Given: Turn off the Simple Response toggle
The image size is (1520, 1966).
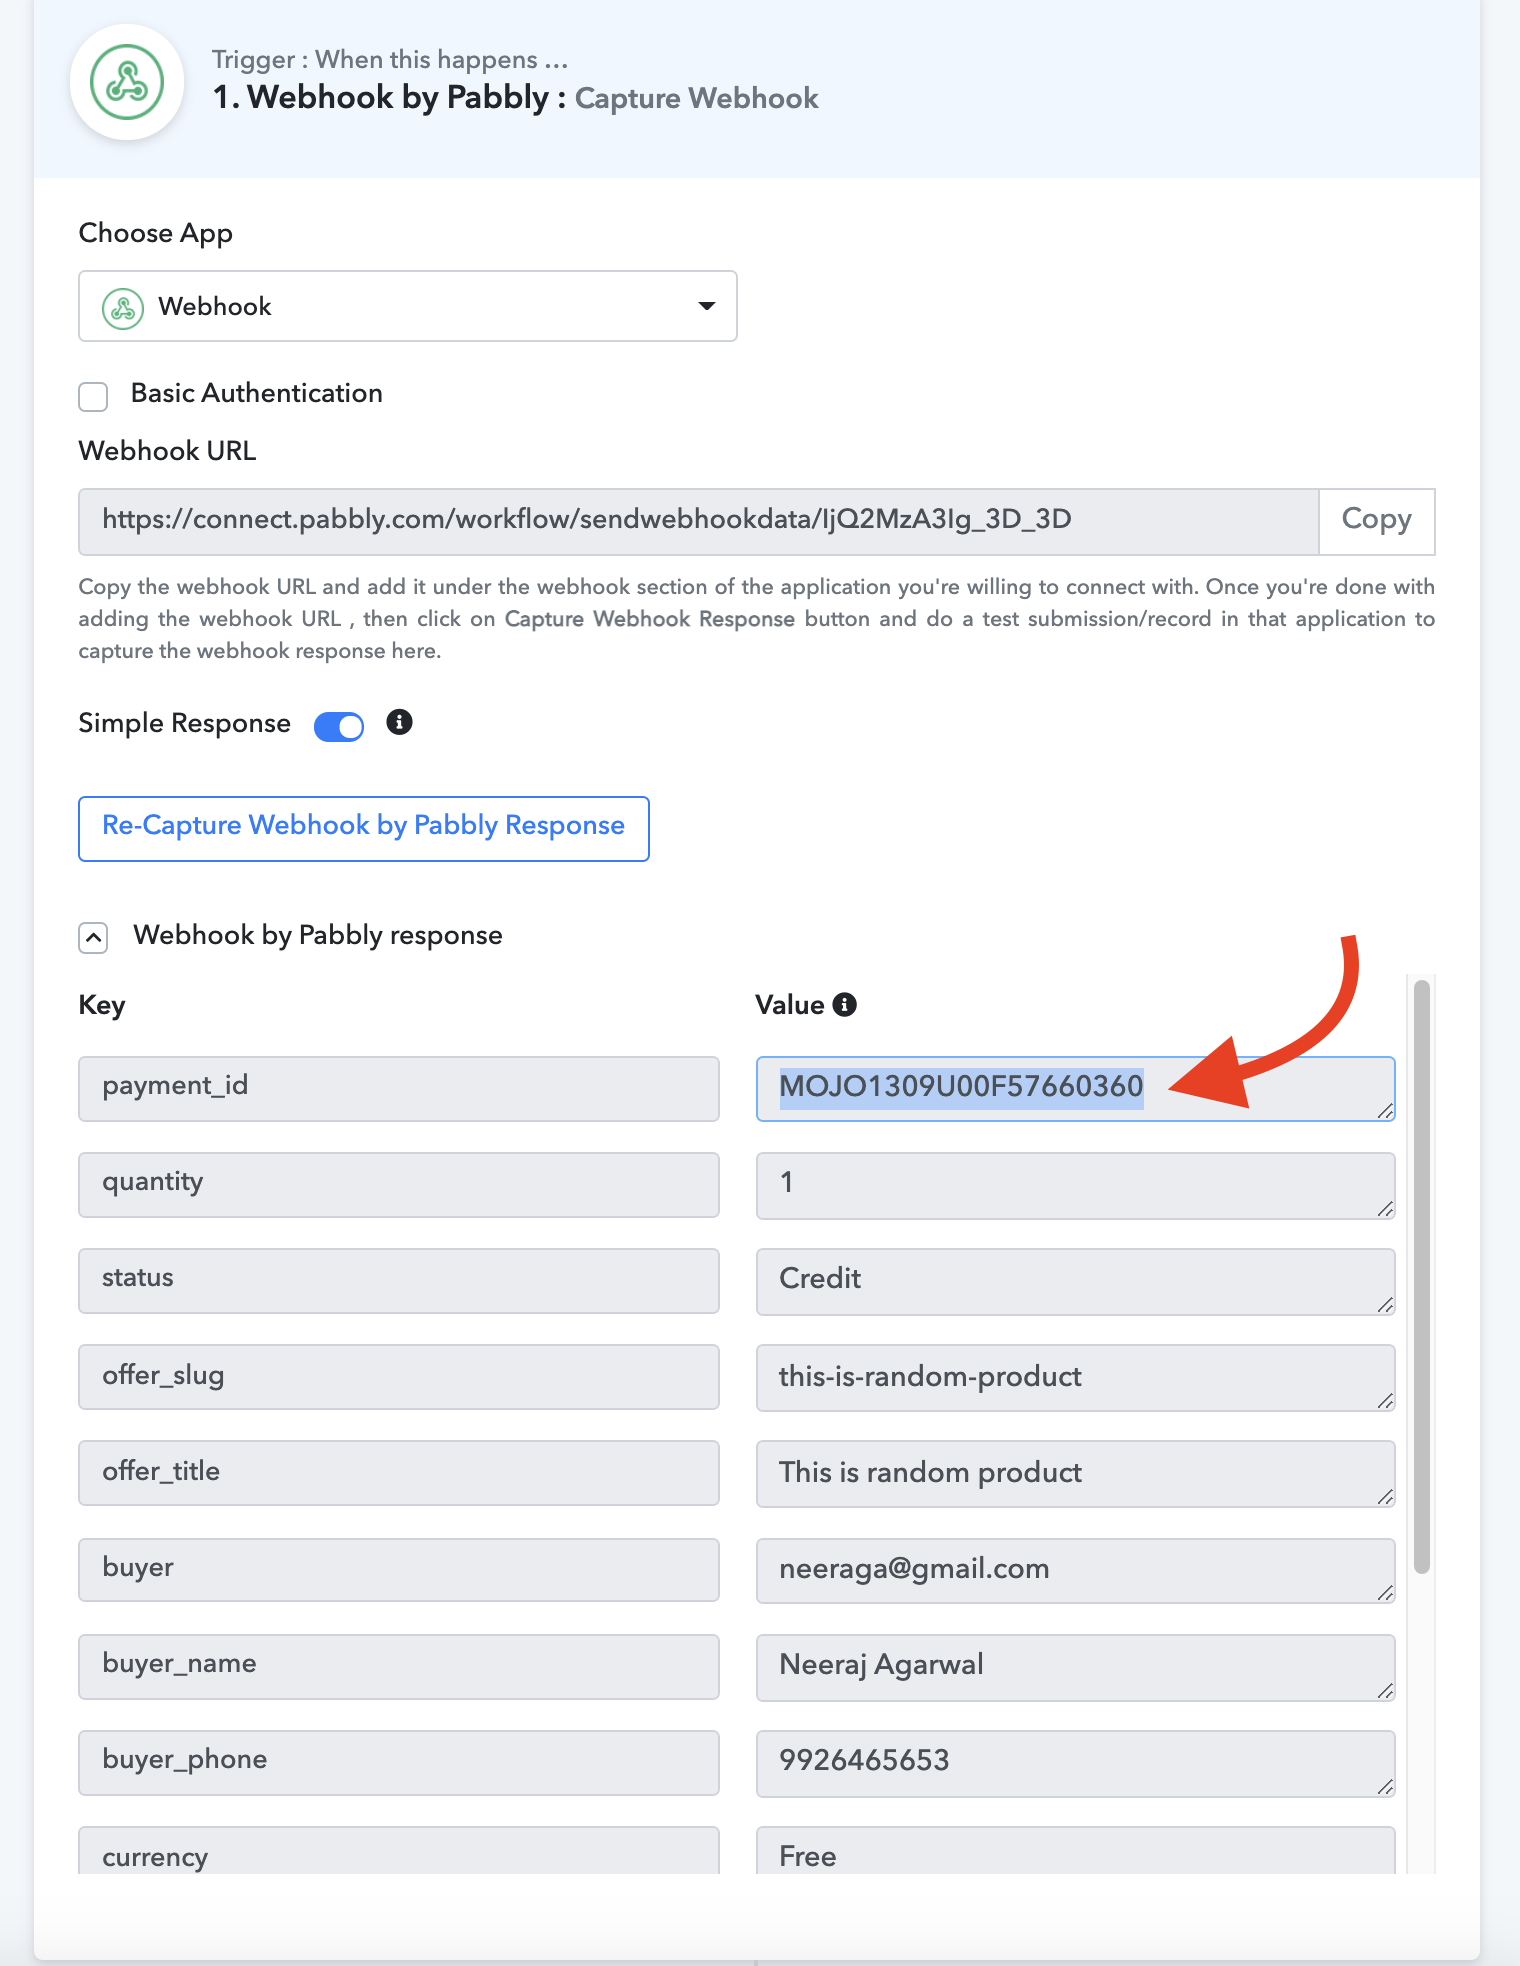Looking at the screenshot, I should (339, 726).
